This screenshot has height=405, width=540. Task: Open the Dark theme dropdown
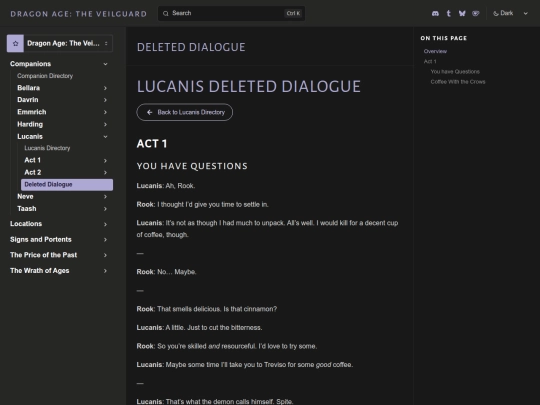pos(510,13)
